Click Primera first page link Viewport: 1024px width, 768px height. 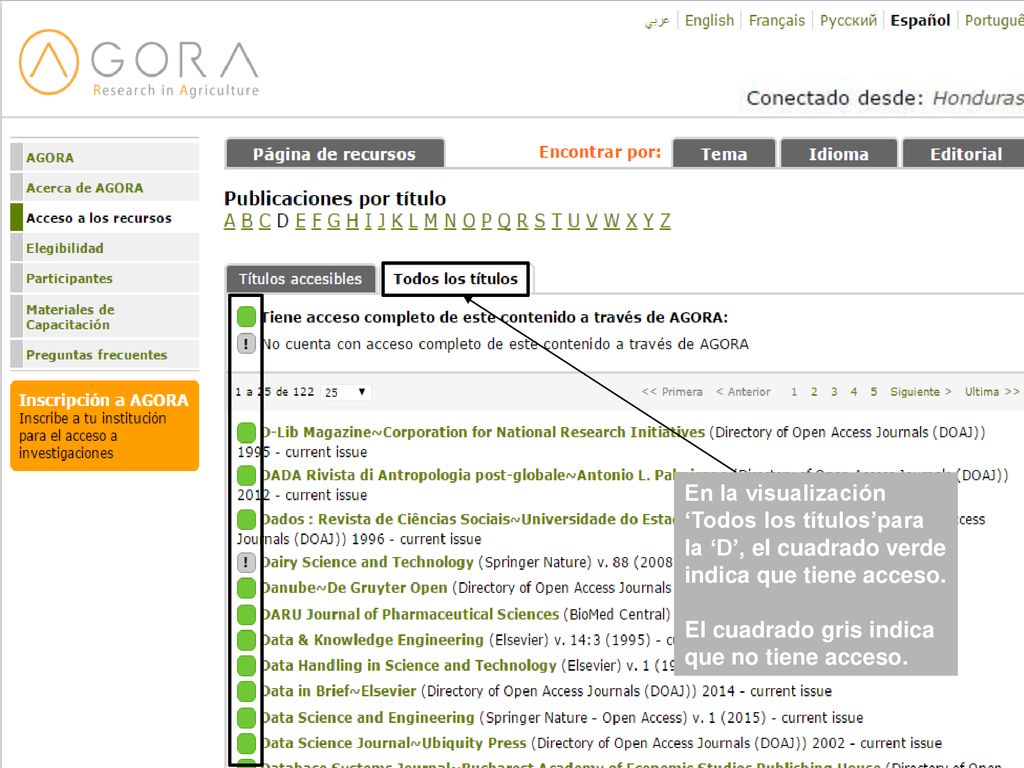coord(672,392)
